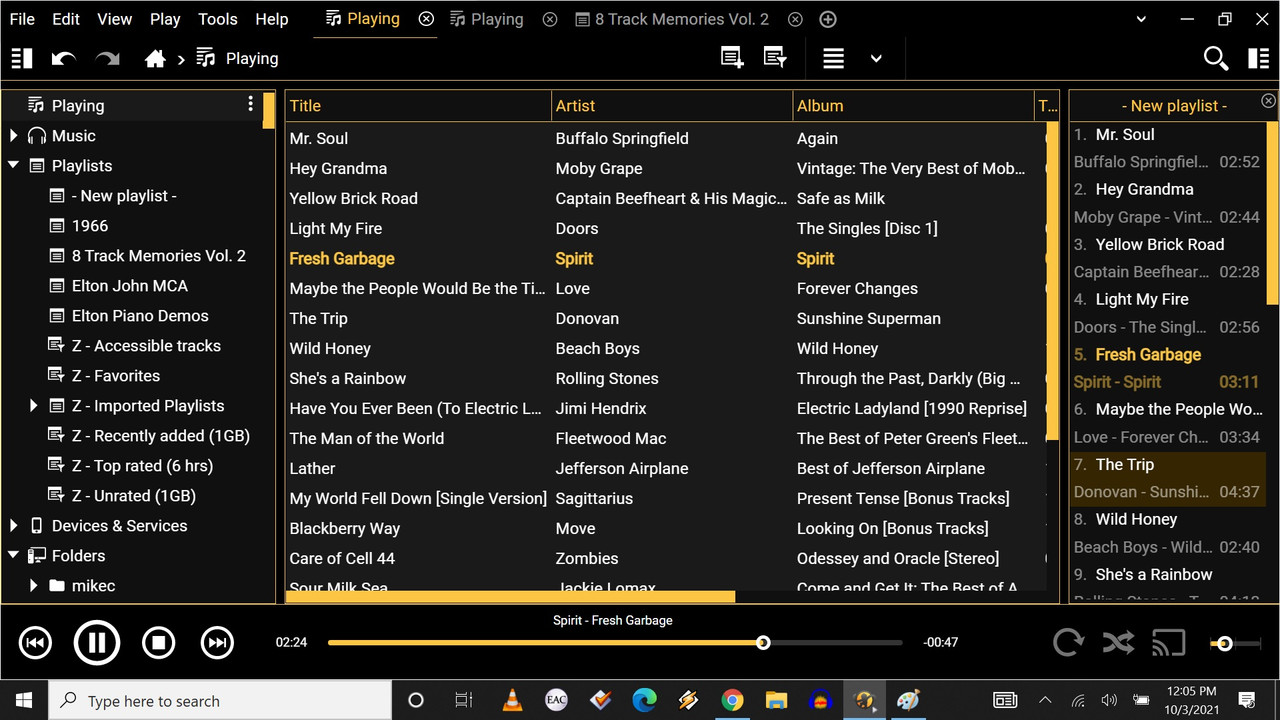Open Microsoft Edge from the taskbar

point(644,700)
